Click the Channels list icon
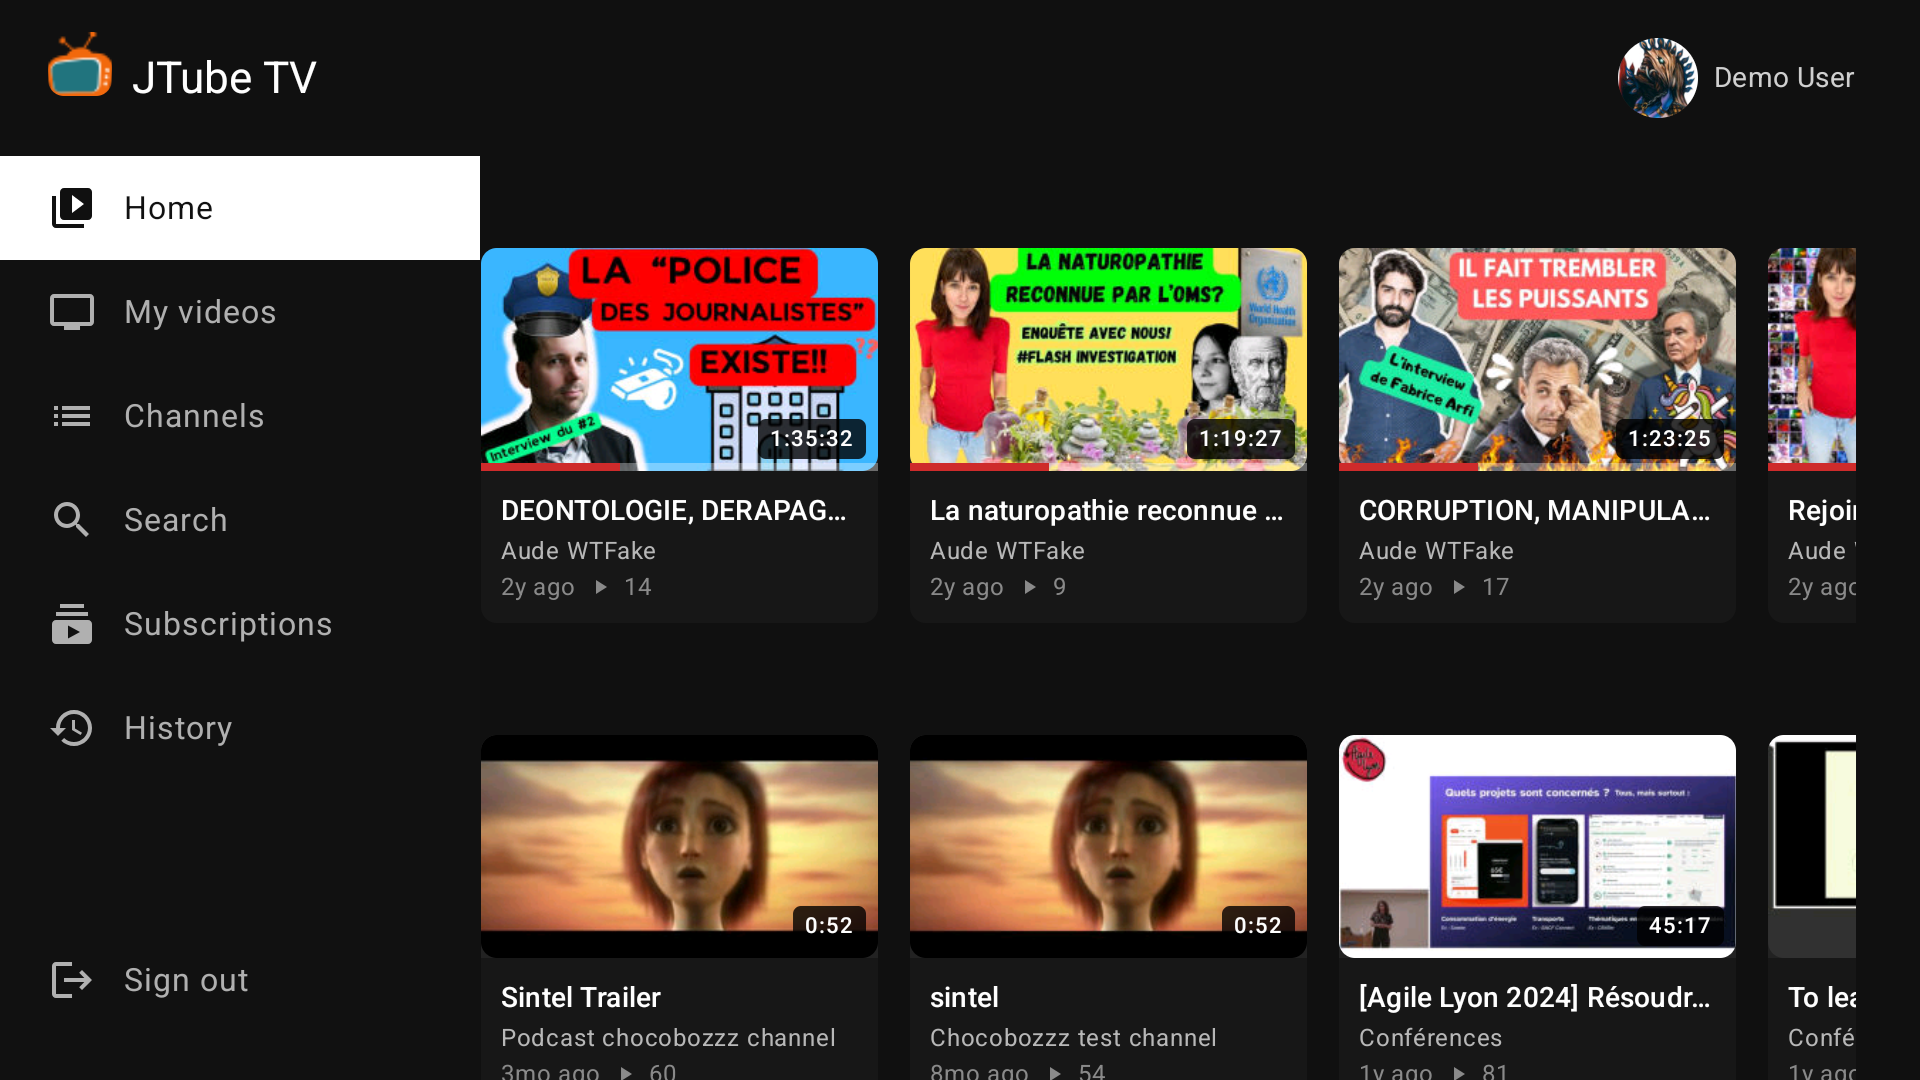 coord(72,416)
